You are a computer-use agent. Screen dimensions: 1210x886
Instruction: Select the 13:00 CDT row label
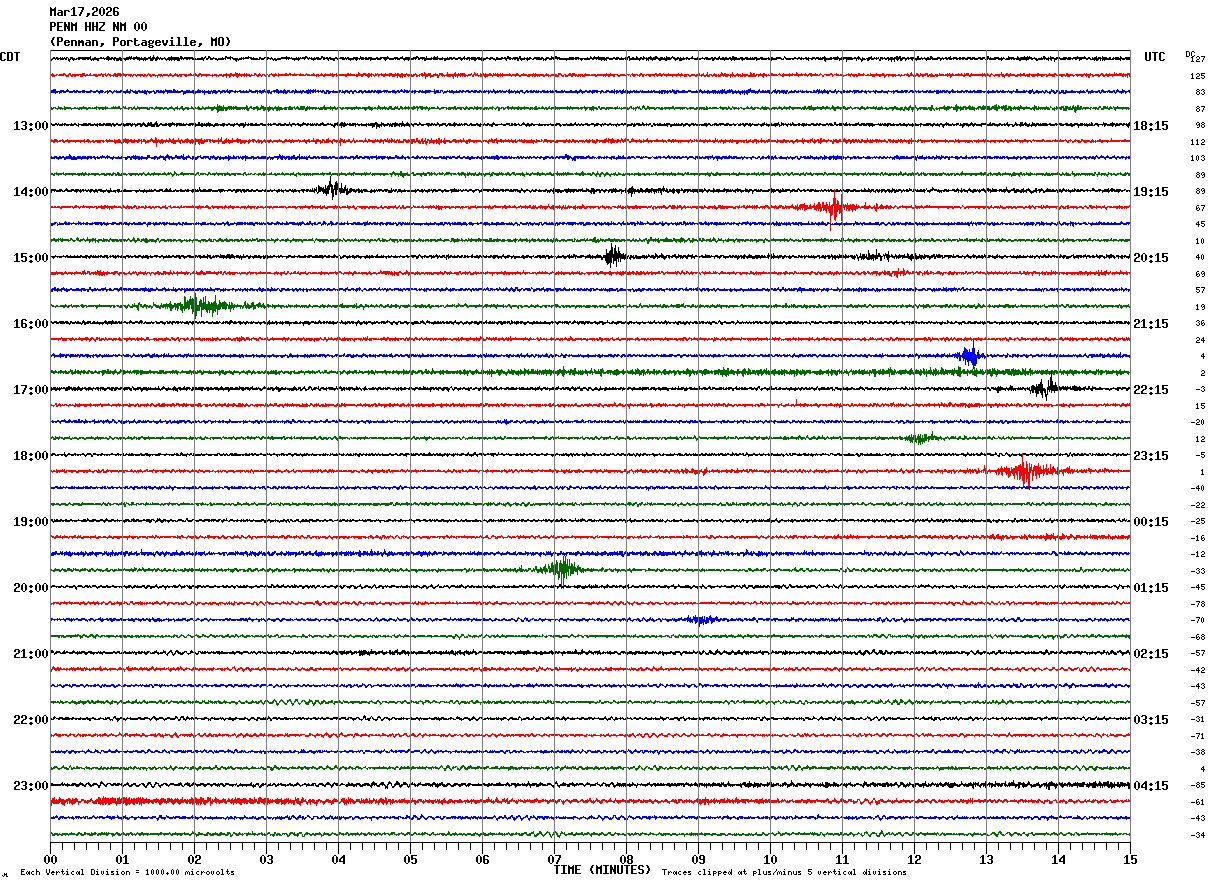[x=30, y=126]
